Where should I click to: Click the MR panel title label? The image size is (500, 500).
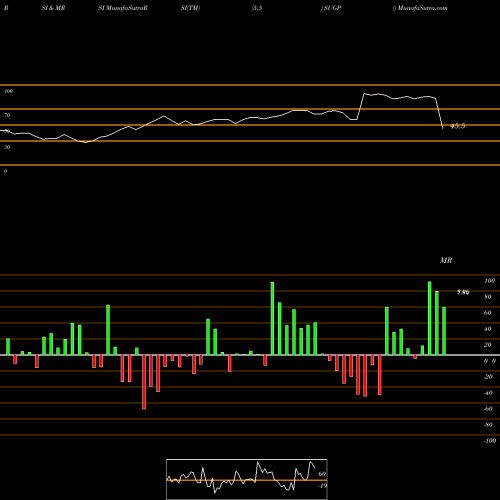(446, 260)
